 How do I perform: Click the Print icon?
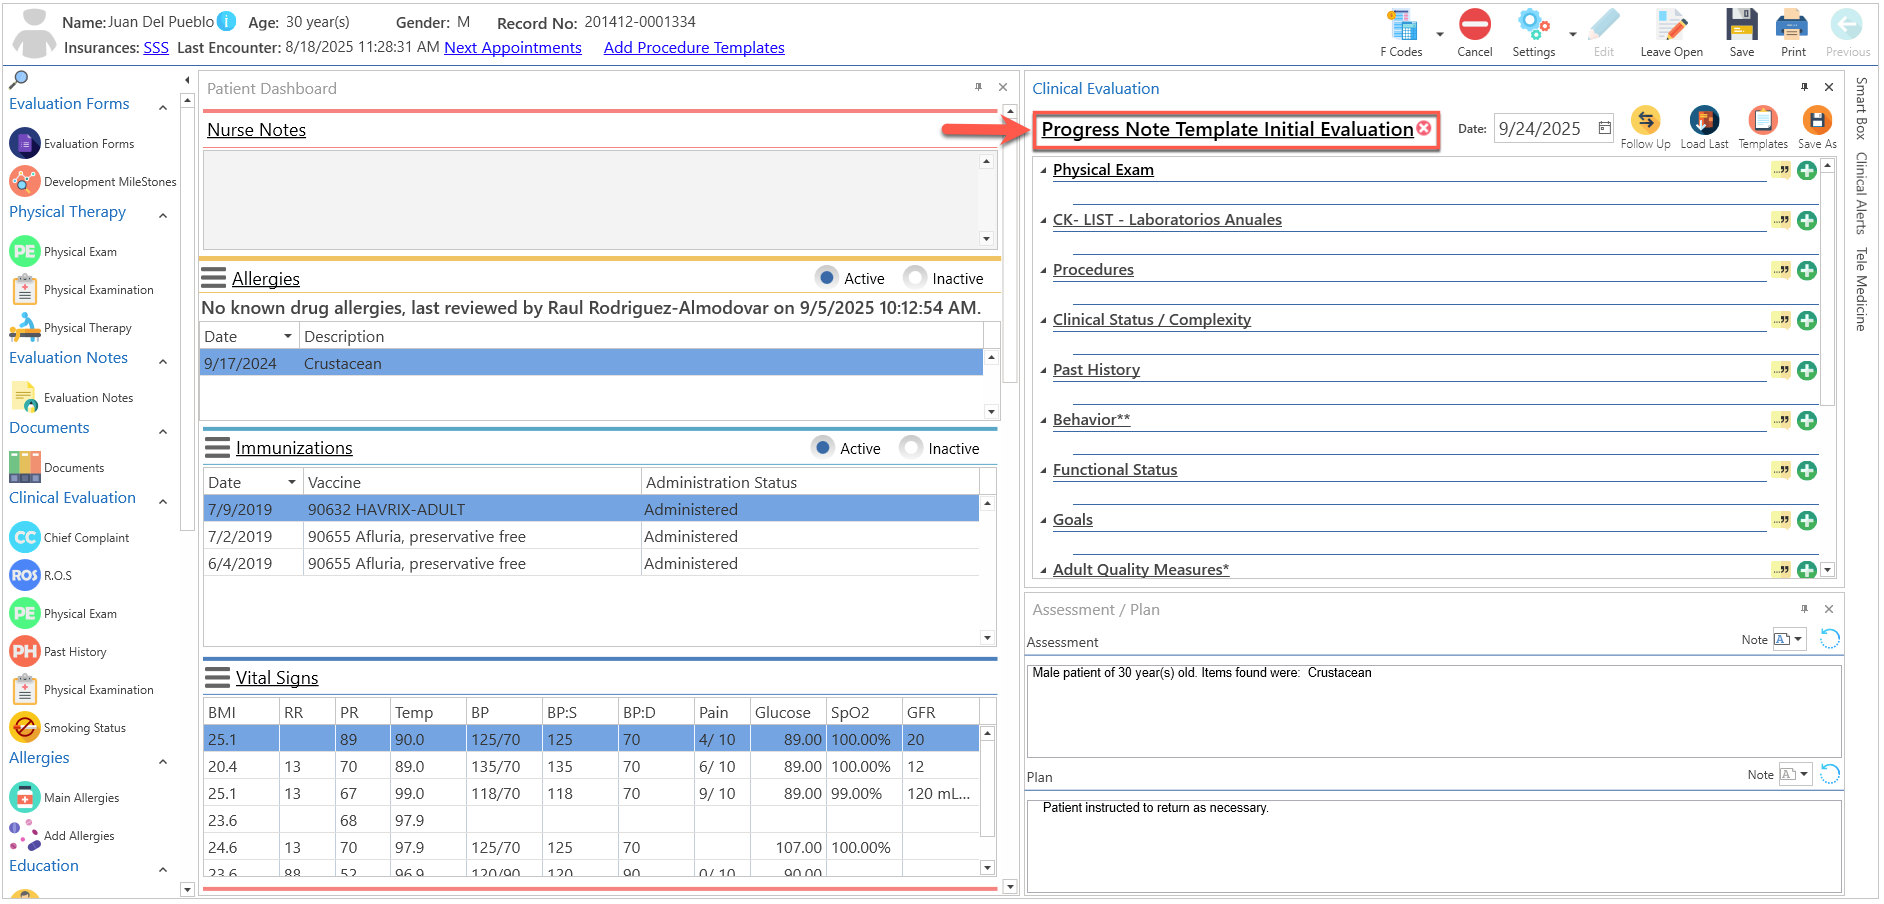pyautogui.click(x=1792, y=25)
